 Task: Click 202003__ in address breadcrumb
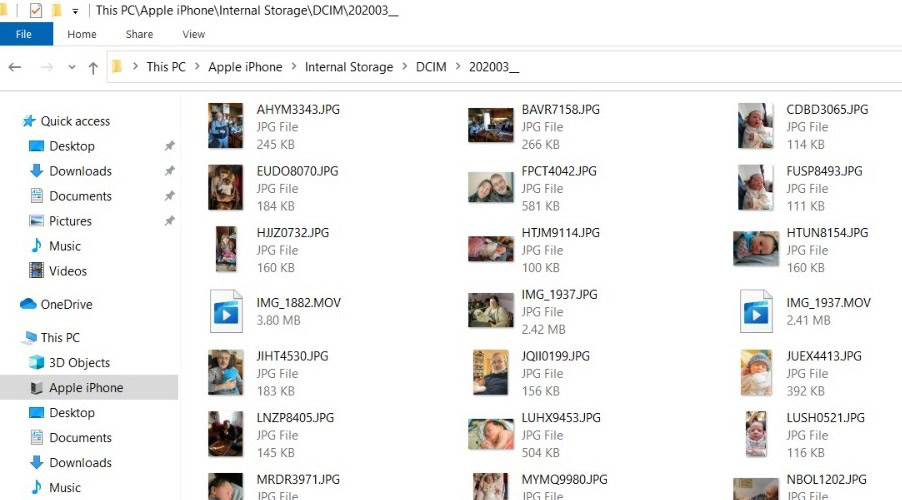(x=494, y=67)
